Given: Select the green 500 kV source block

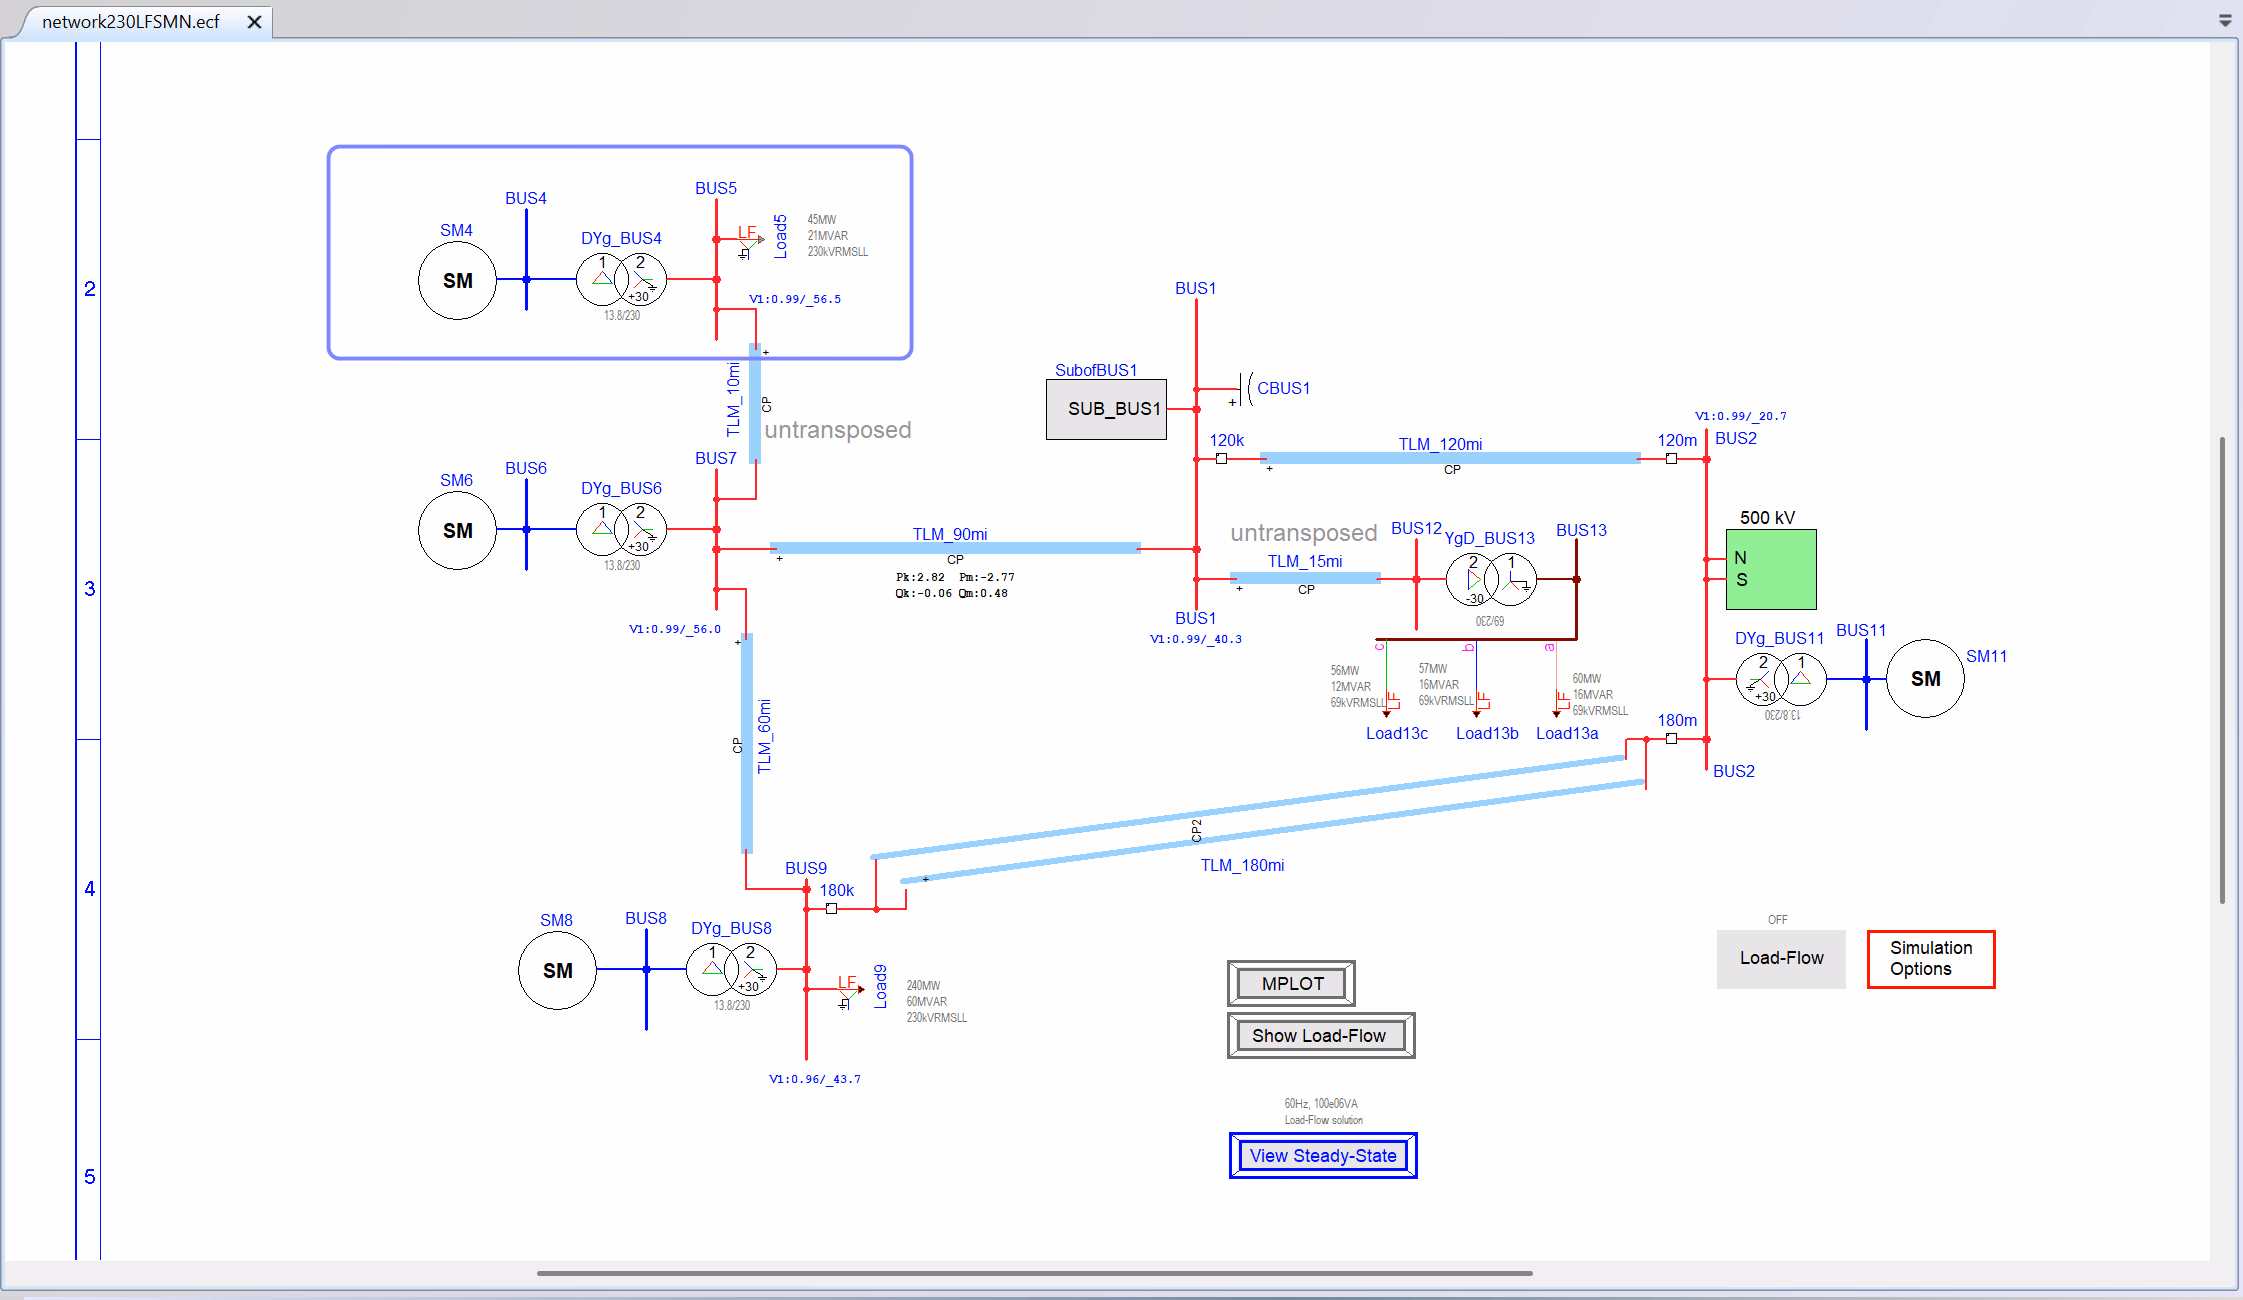Looking at the screenshot, I should click(x=1771, y=570).
